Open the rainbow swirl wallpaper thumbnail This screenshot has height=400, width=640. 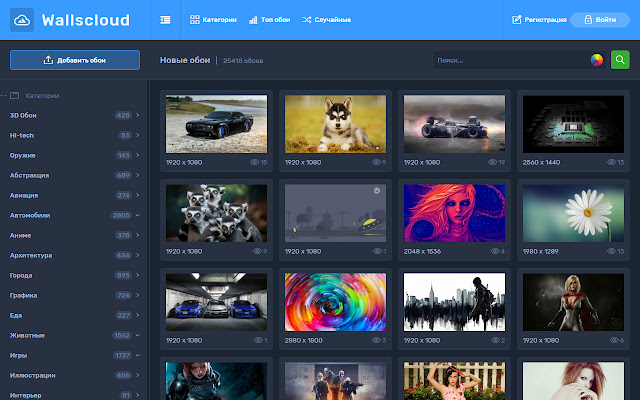tap(335, 302)
